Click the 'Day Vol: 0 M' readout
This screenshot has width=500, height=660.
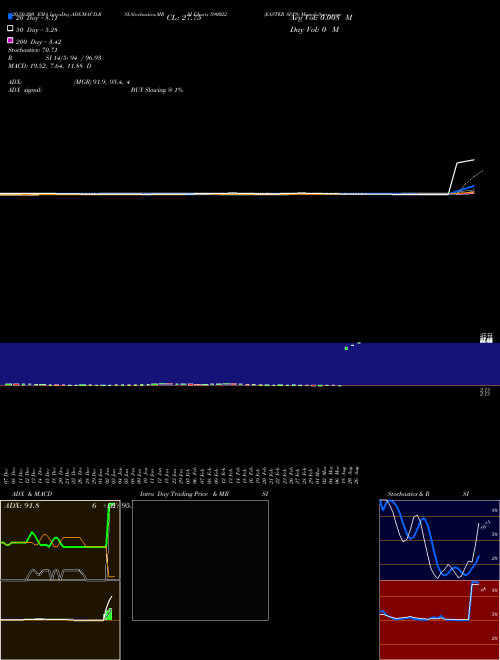(x=314, y=29)
